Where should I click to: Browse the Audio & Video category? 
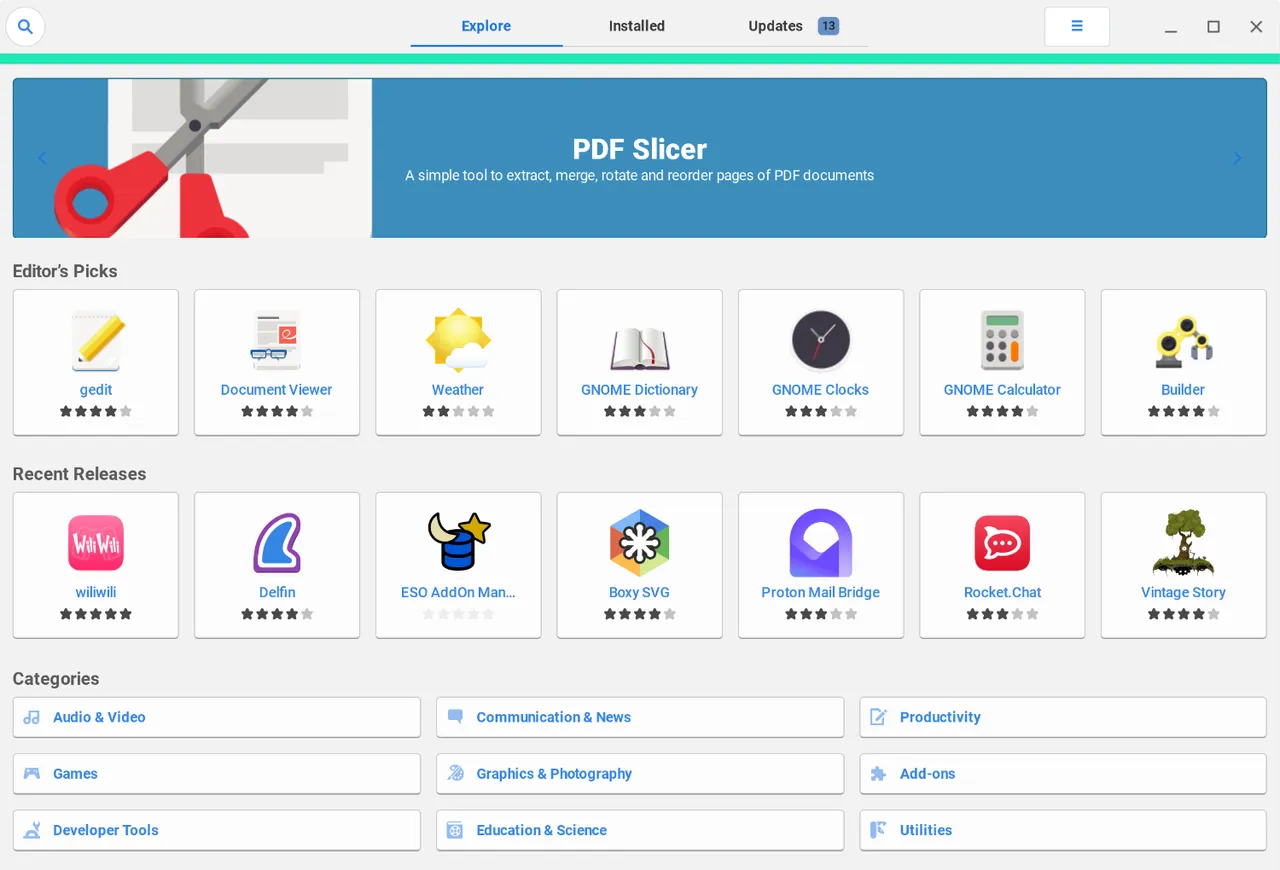[217, 717]
